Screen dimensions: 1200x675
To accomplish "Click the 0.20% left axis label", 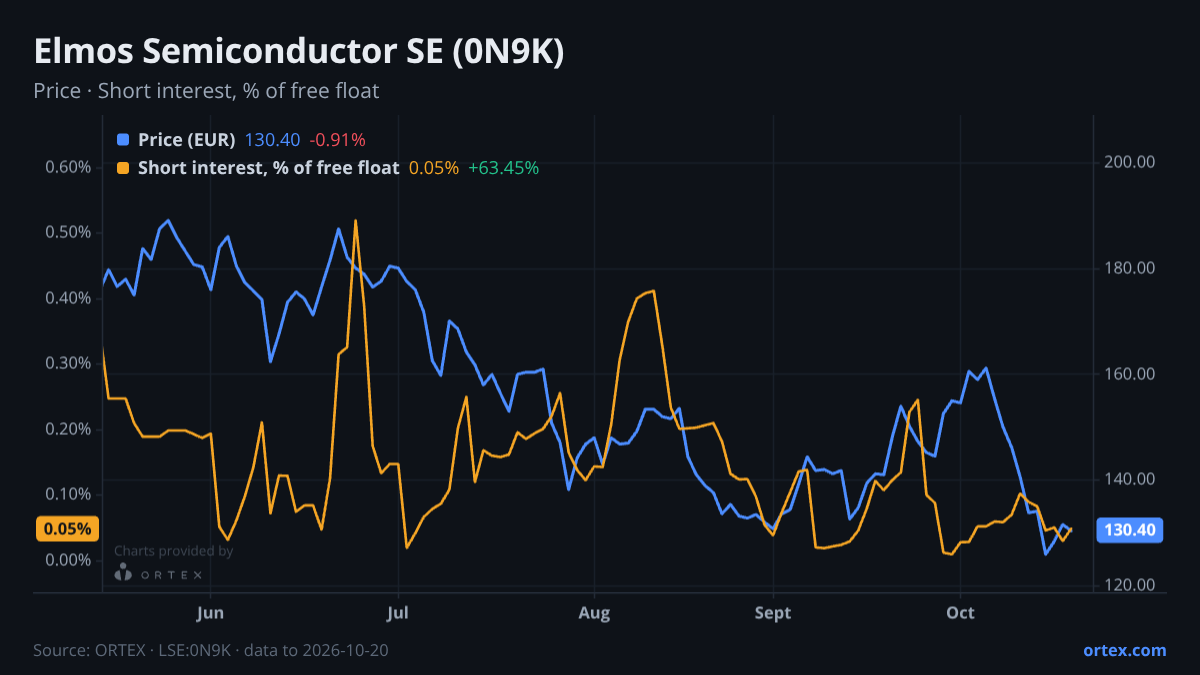I will (x=68, y=429).
